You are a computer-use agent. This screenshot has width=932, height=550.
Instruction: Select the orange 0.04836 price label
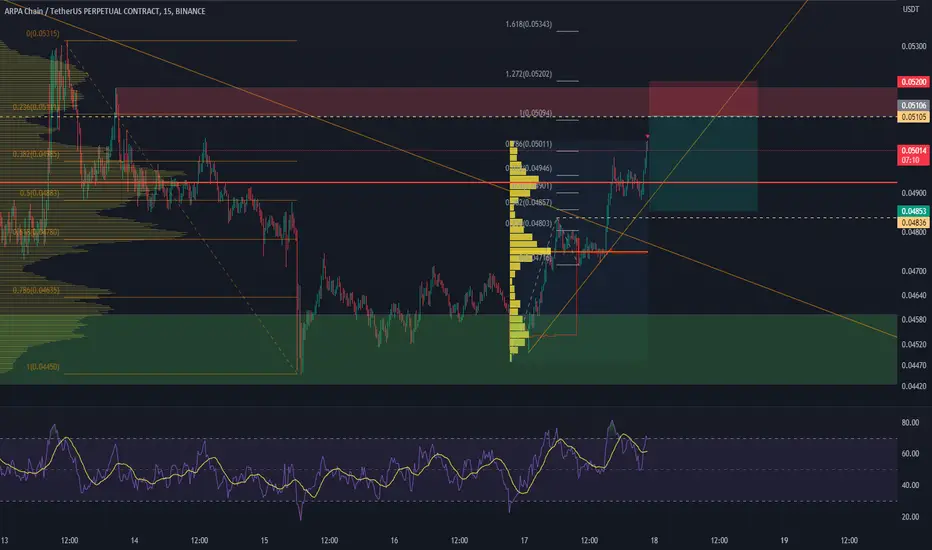click(913, 222)
